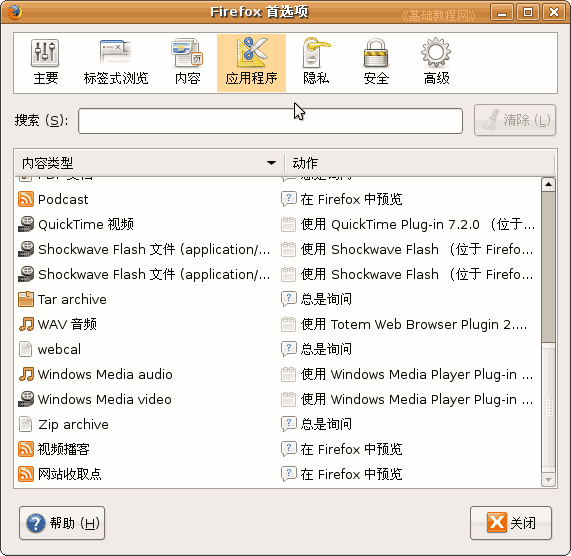Switch to 标签式浏览 tabbed browsing panel
Image resolution: width=571 pixels, height=556 pixels.
(x=116, y=62)
